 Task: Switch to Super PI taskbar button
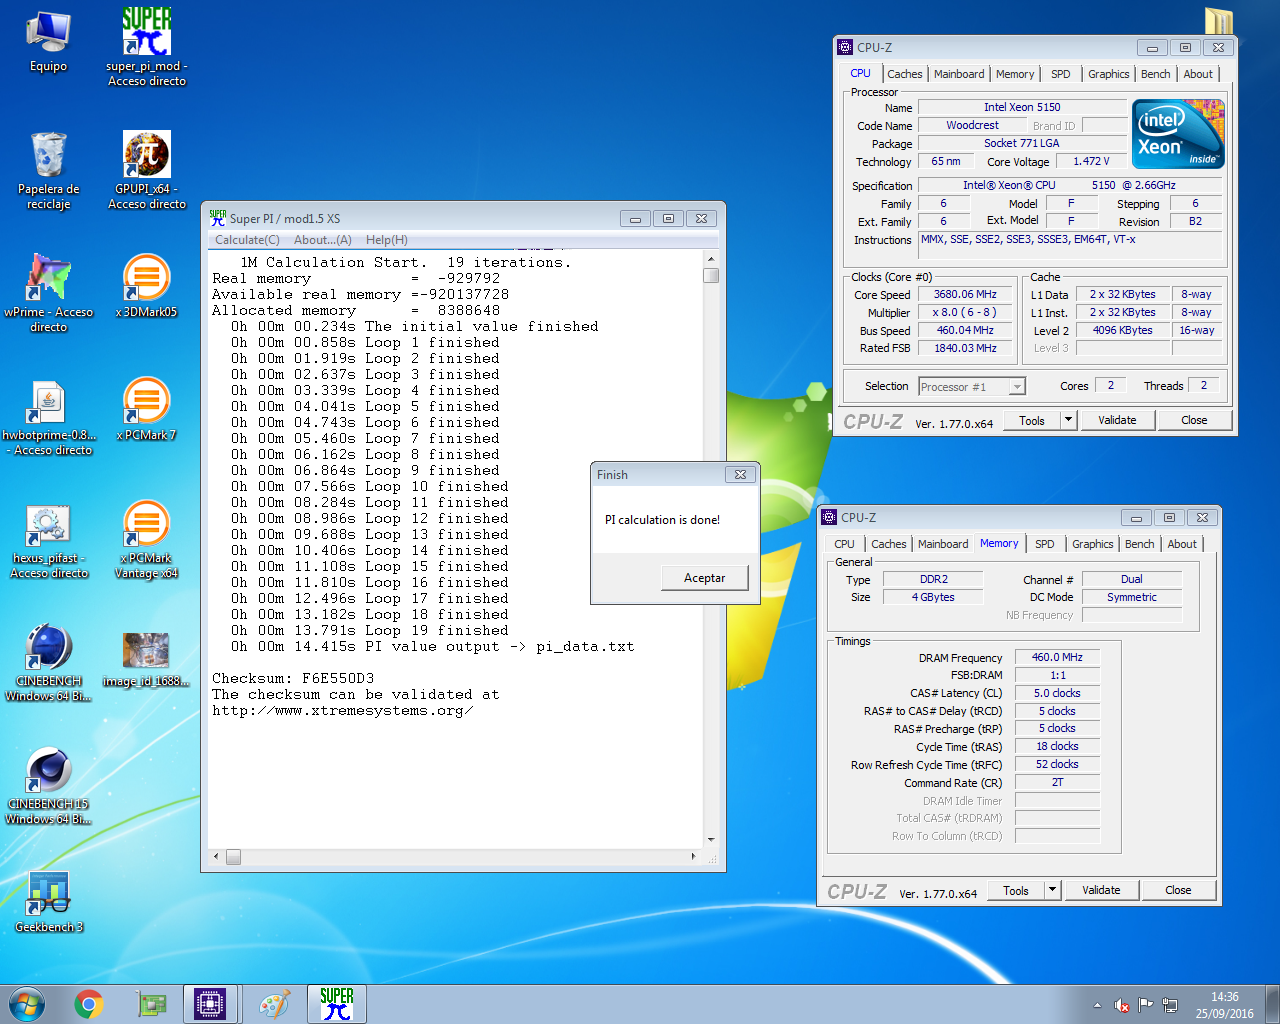[337, 1004]
